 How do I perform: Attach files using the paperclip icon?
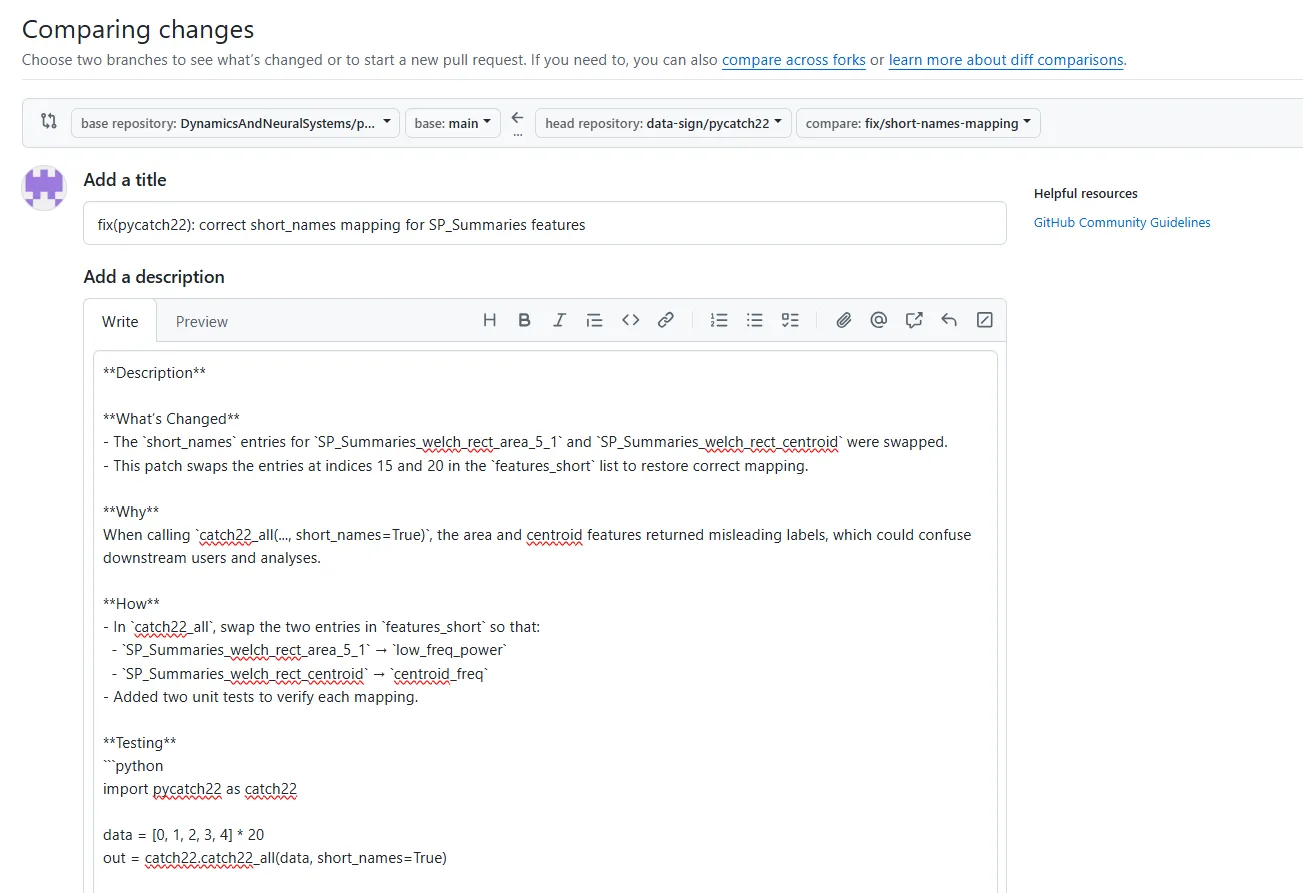844,320
